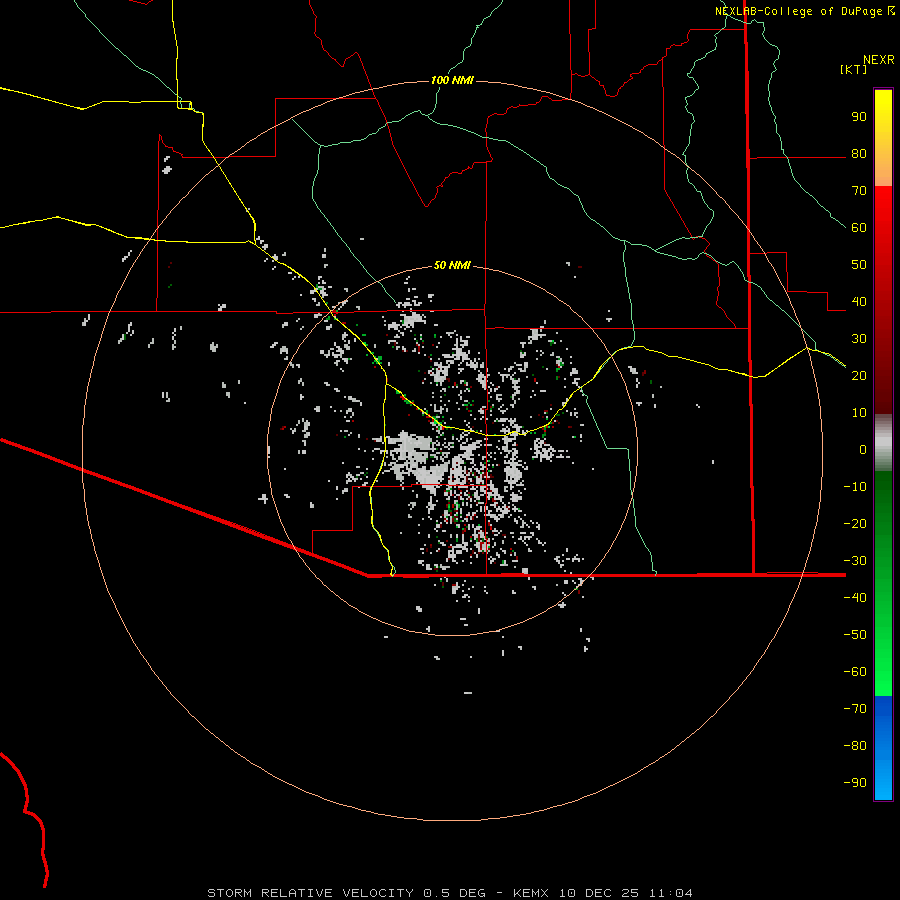Click the -40 value on velocity scale
The image size is (900, 900).
(855, 598)
